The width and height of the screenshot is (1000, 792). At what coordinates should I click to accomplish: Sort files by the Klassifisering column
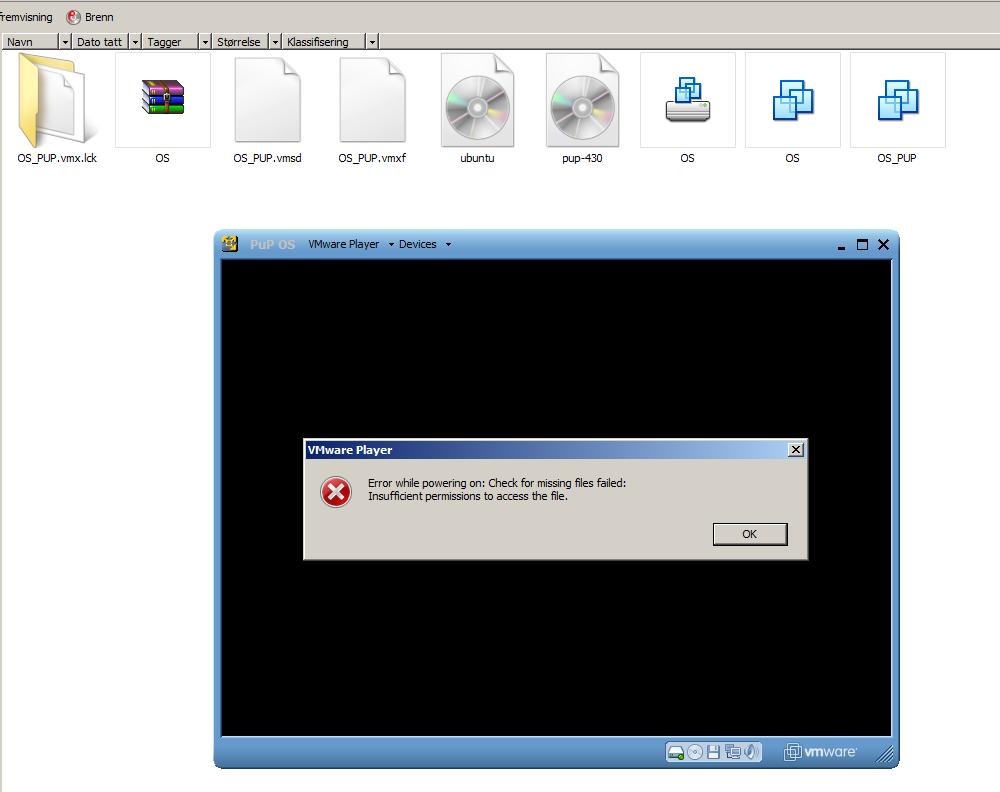[323, 41]
